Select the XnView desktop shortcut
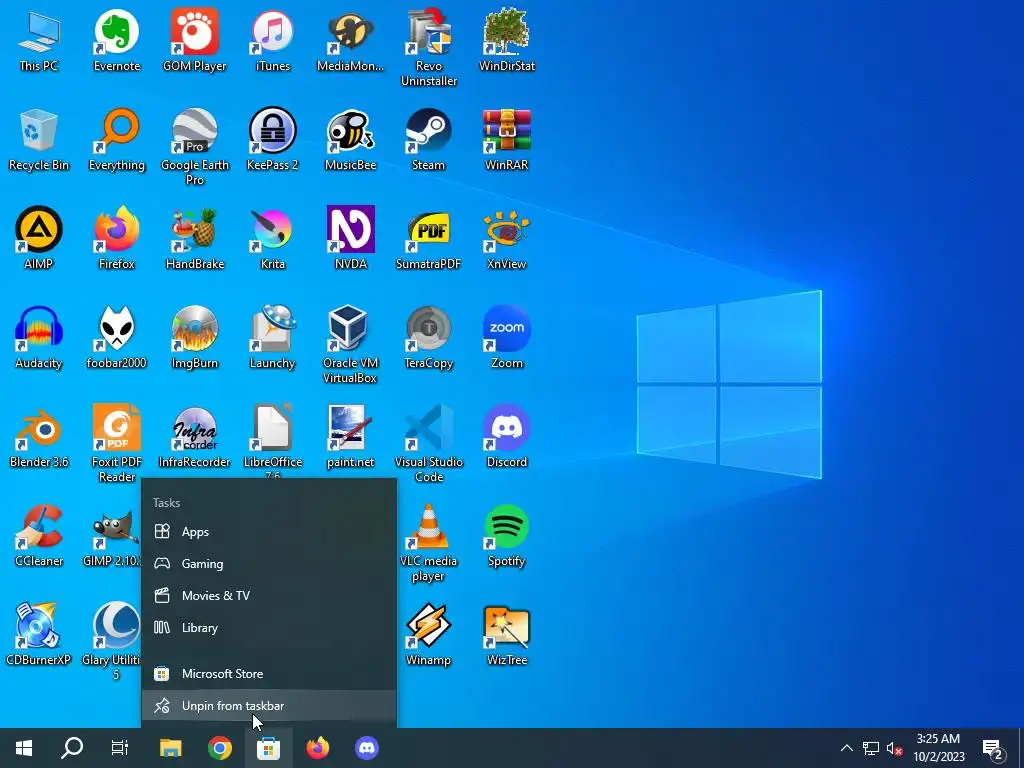The width and height of the screenshot is (1024, 768). click(x=507, y=238)
